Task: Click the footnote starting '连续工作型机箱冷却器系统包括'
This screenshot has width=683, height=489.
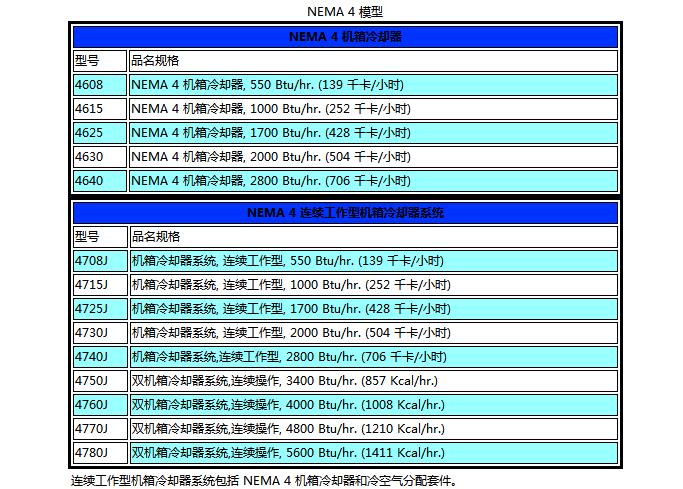Action: [264, 481]
